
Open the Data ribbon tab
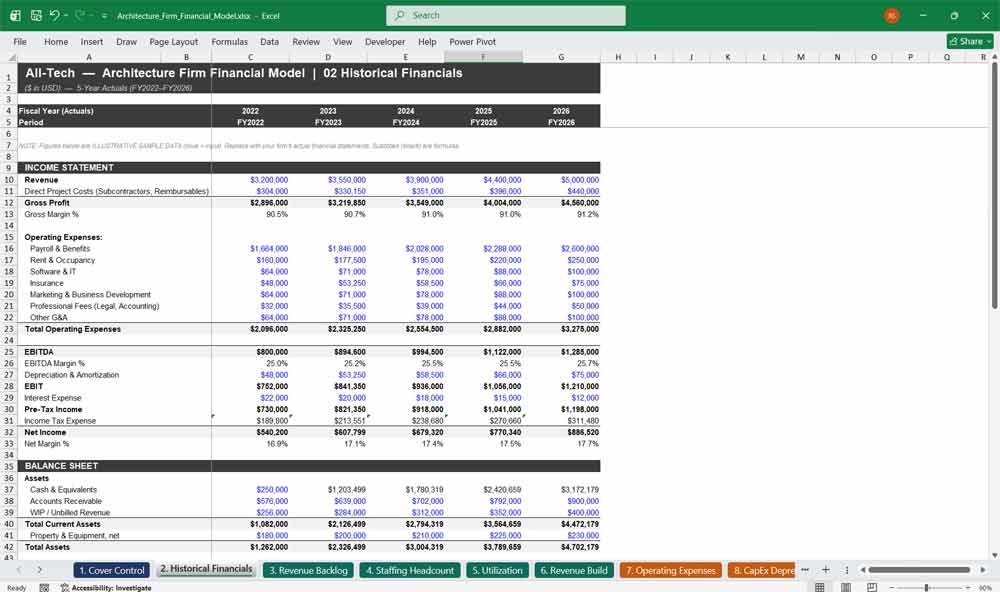click(x=269, y=41)
